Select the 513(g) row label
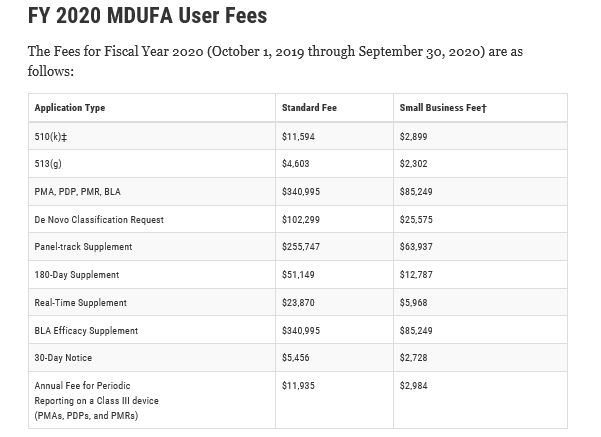This screenshot has width=601, height=437. pyautogui.click(x=48, y=164)
